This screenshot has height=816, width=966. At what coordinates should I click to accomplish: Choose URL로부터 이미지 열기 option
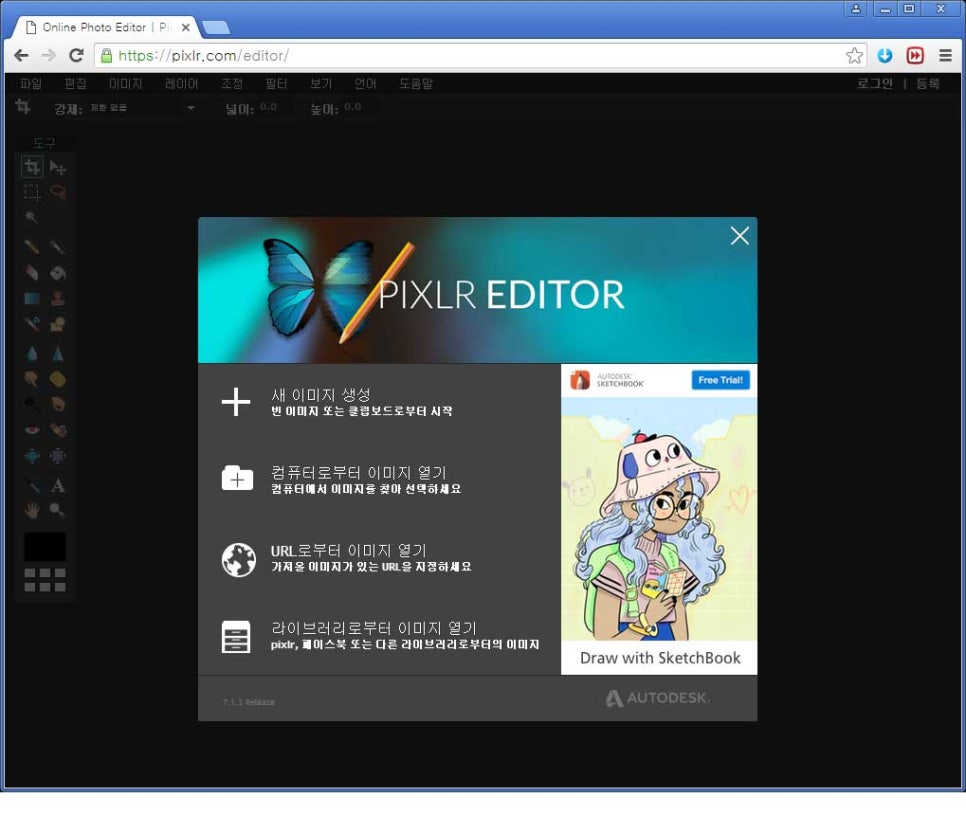pos(346,558)
